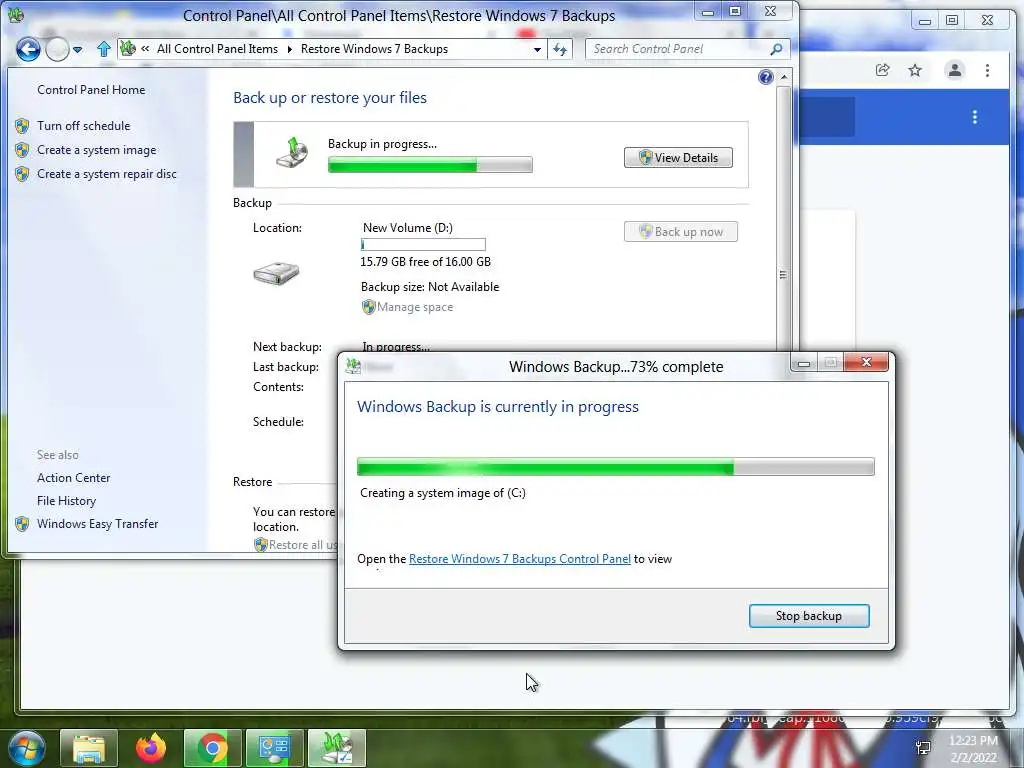Click Create a system repair disc
Screen dimensions: 1024x768
pyautogui.click(x=106, y=174)
